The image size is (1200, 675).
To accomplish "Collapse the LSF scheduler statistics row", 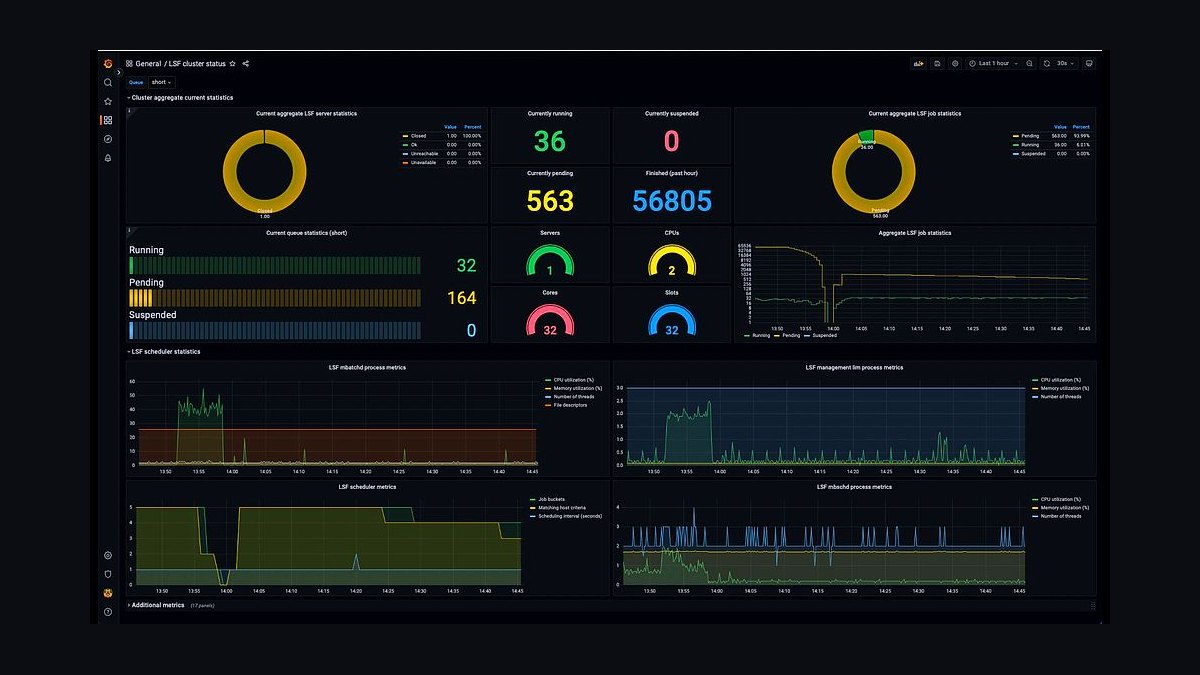I will (164, 352).
